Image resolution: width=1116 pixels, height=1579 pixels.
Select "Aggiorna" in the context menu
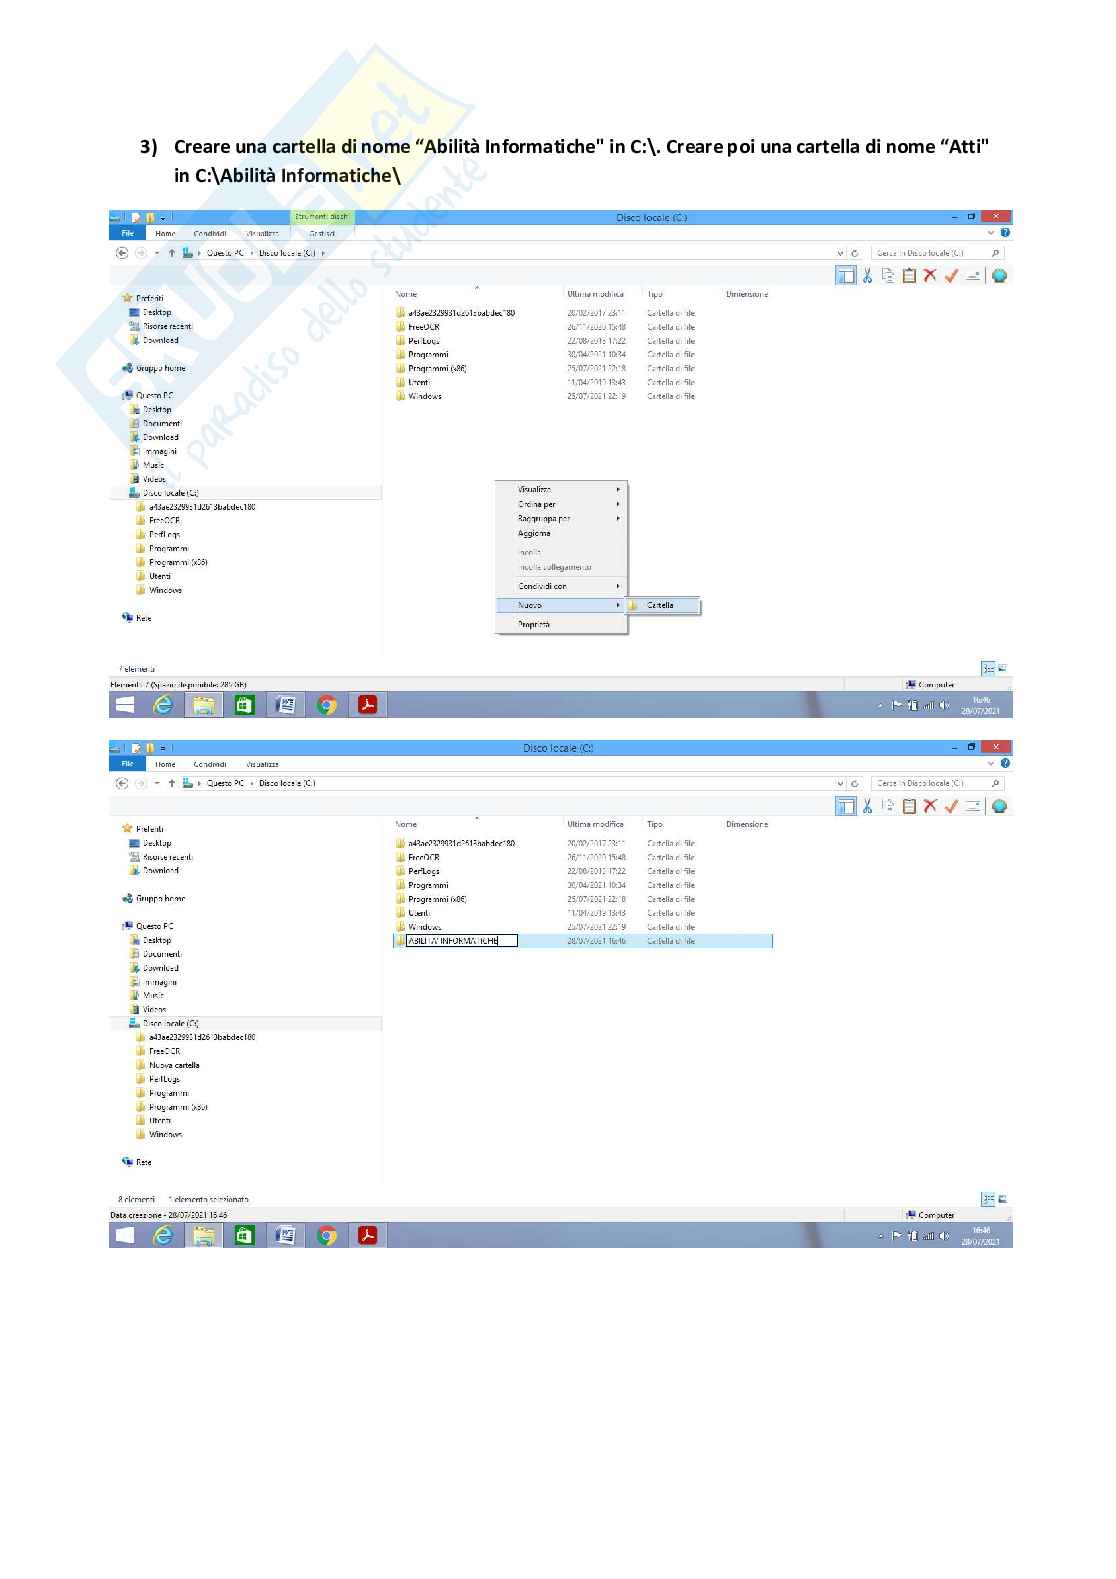[x=534, y=534]
